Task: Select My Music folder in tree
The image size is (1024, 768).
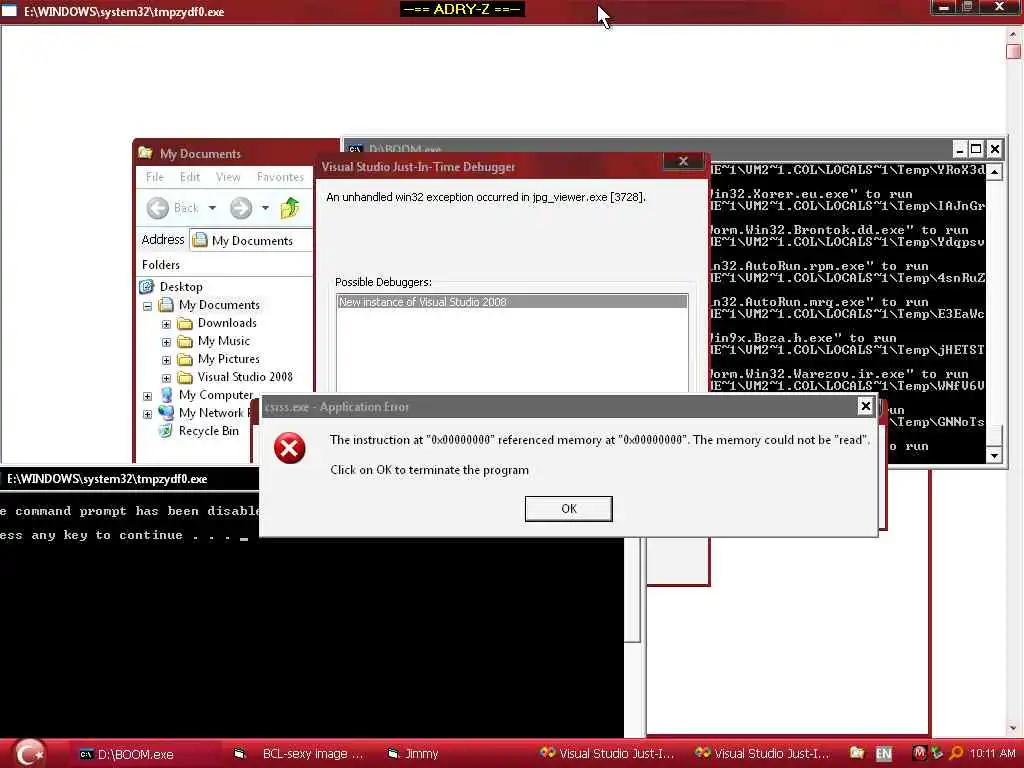Action: click(x=223, y=341)
